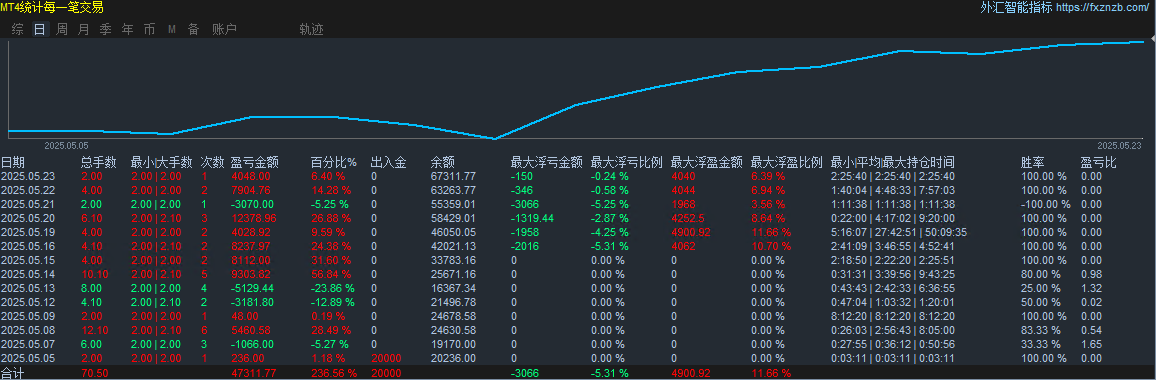Click the 最小|平均|最大持仓时间 column header
Screen dimensions: 1156x380
893,162
